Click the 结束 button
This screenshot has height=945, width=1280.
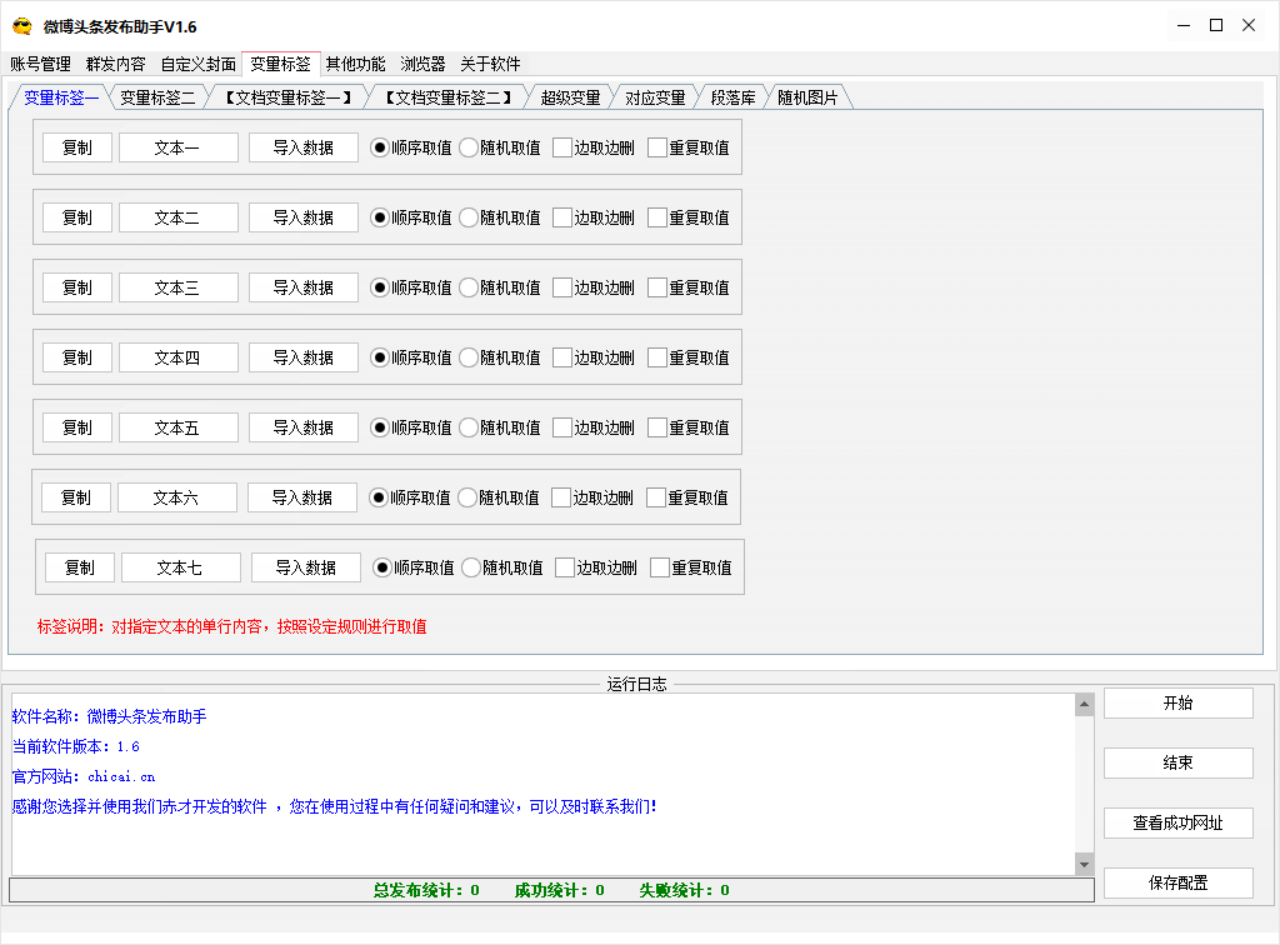1178,763
